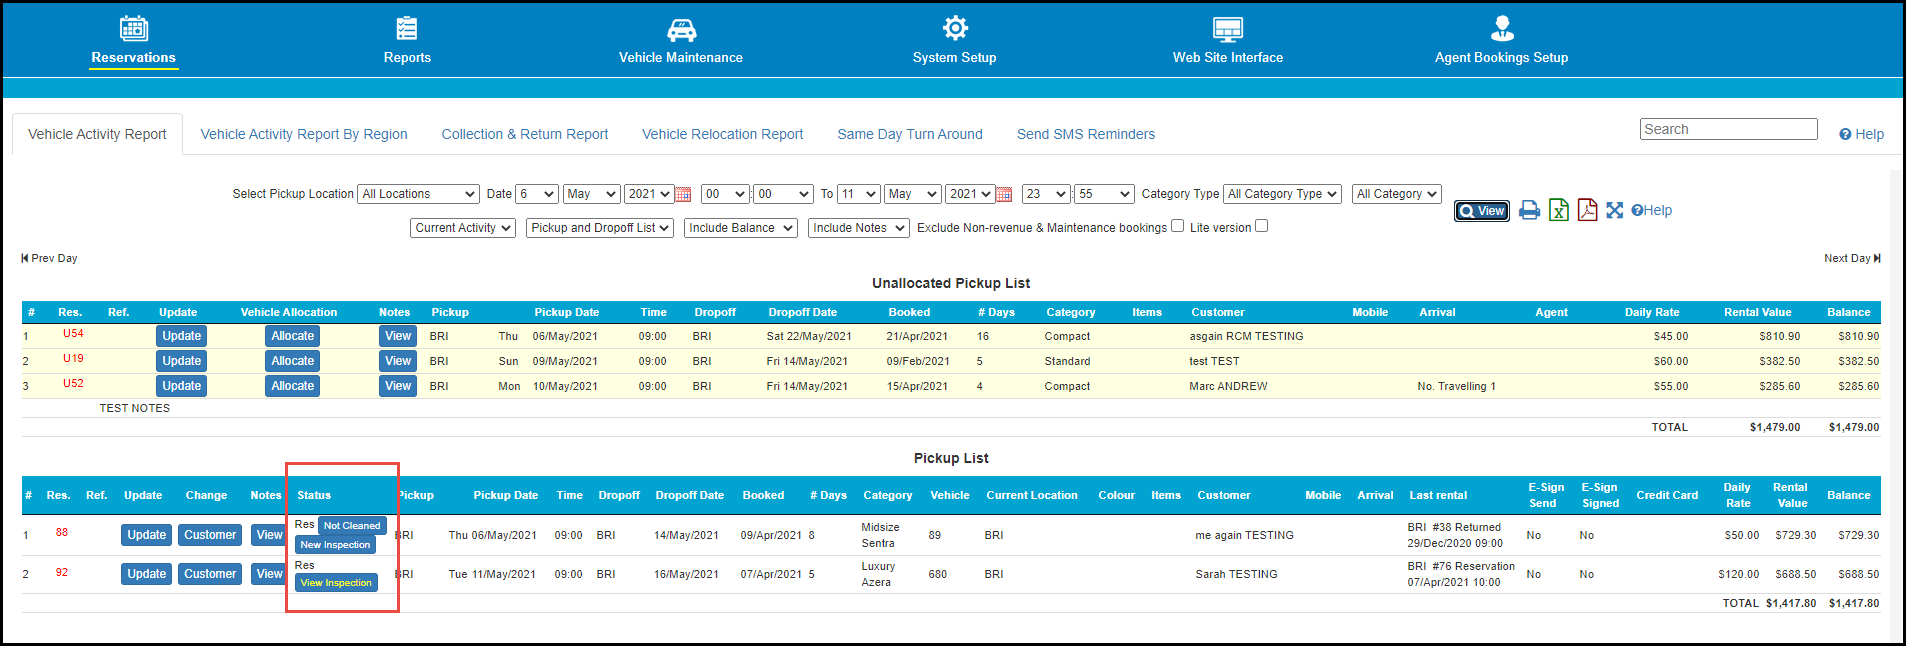Screen dimensions: 1906x646
Task: Open the All Category Type dropdown
Action: point(1282,194)
